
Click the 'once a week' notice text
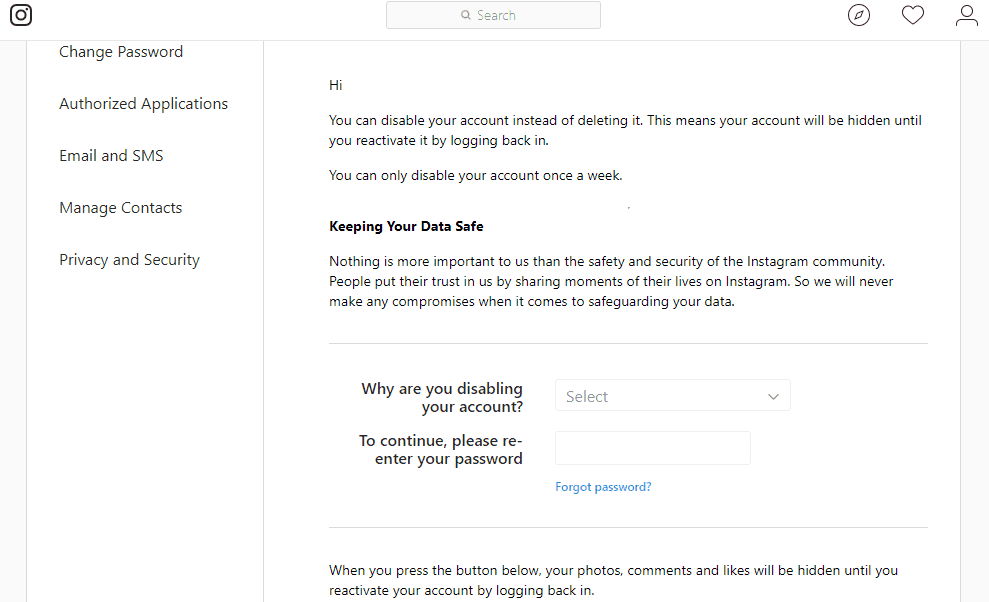coord(475,176)
